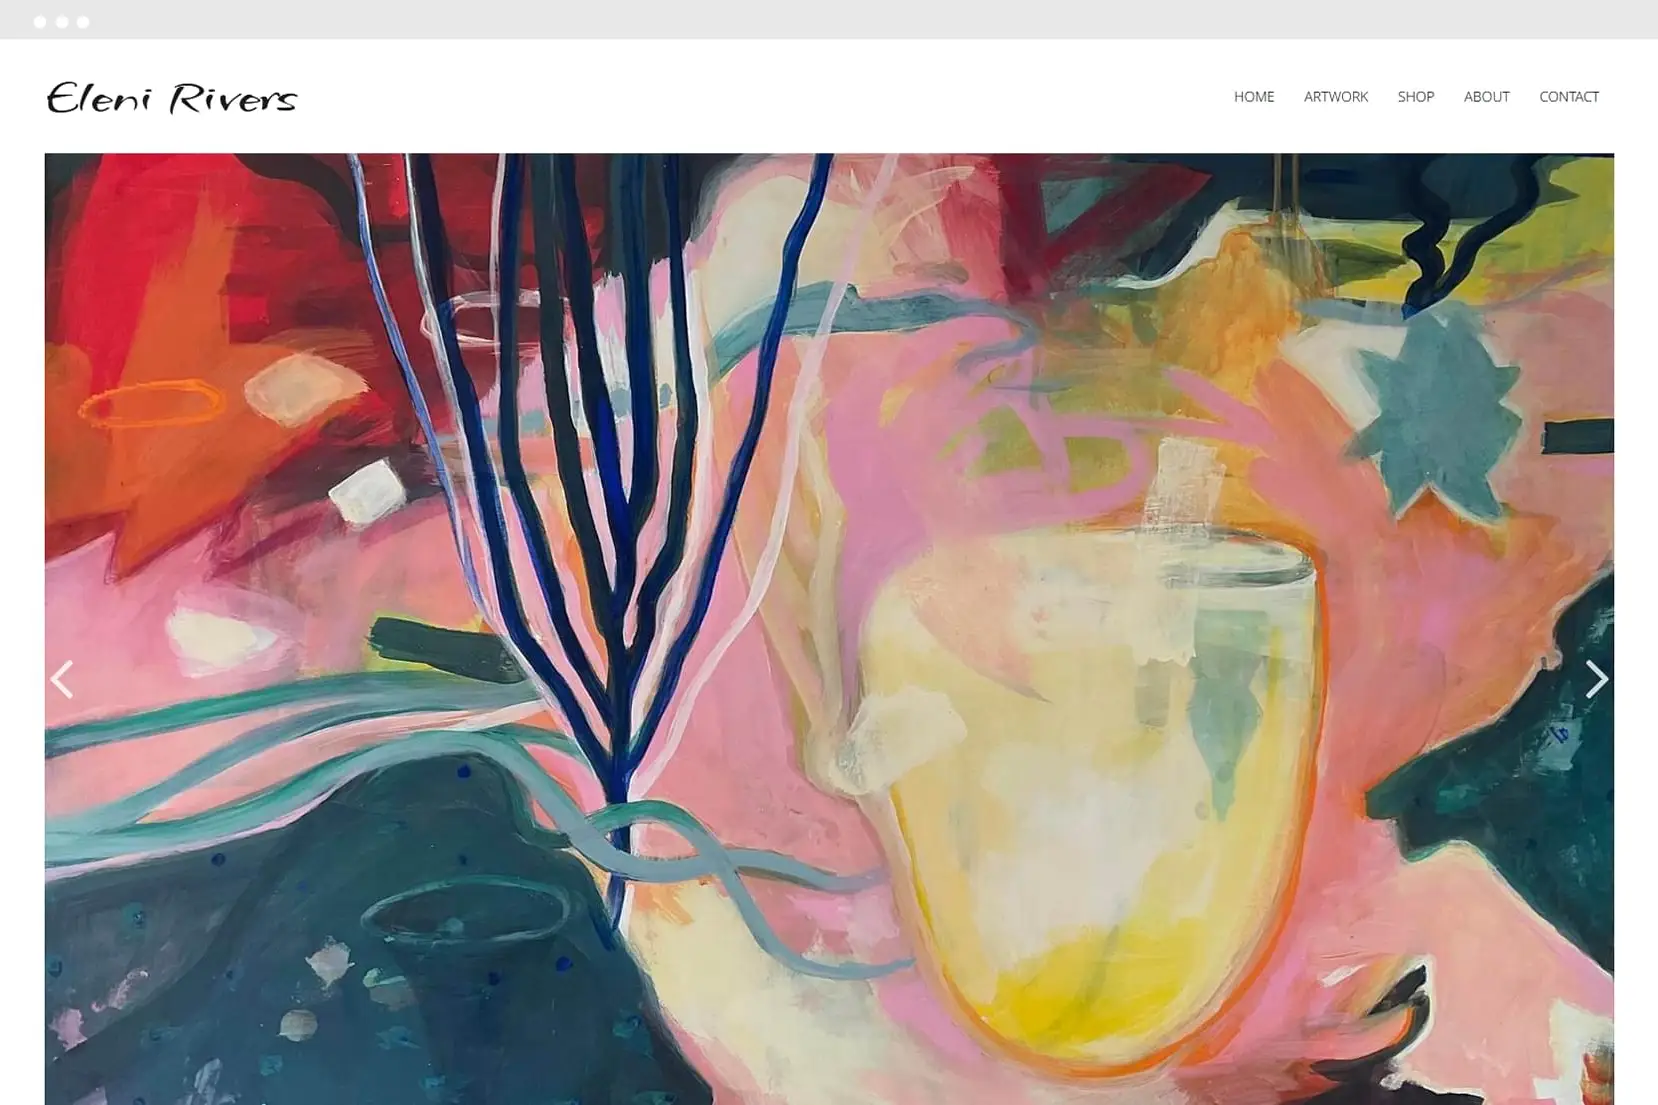Navigate to the ARTWORK section
1658x1105 pixels.
[x=1336, y=97]
